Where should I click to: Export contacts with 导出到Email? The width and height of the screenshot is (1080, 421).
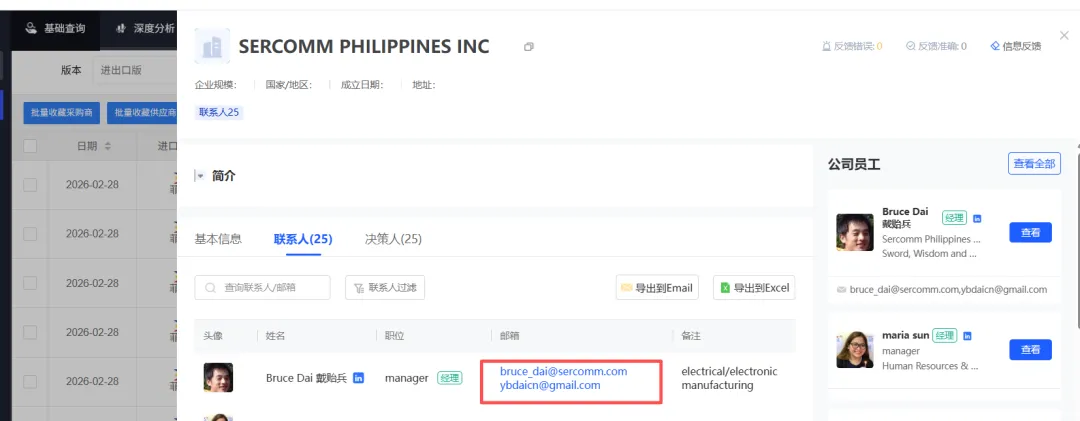[657, 287]
